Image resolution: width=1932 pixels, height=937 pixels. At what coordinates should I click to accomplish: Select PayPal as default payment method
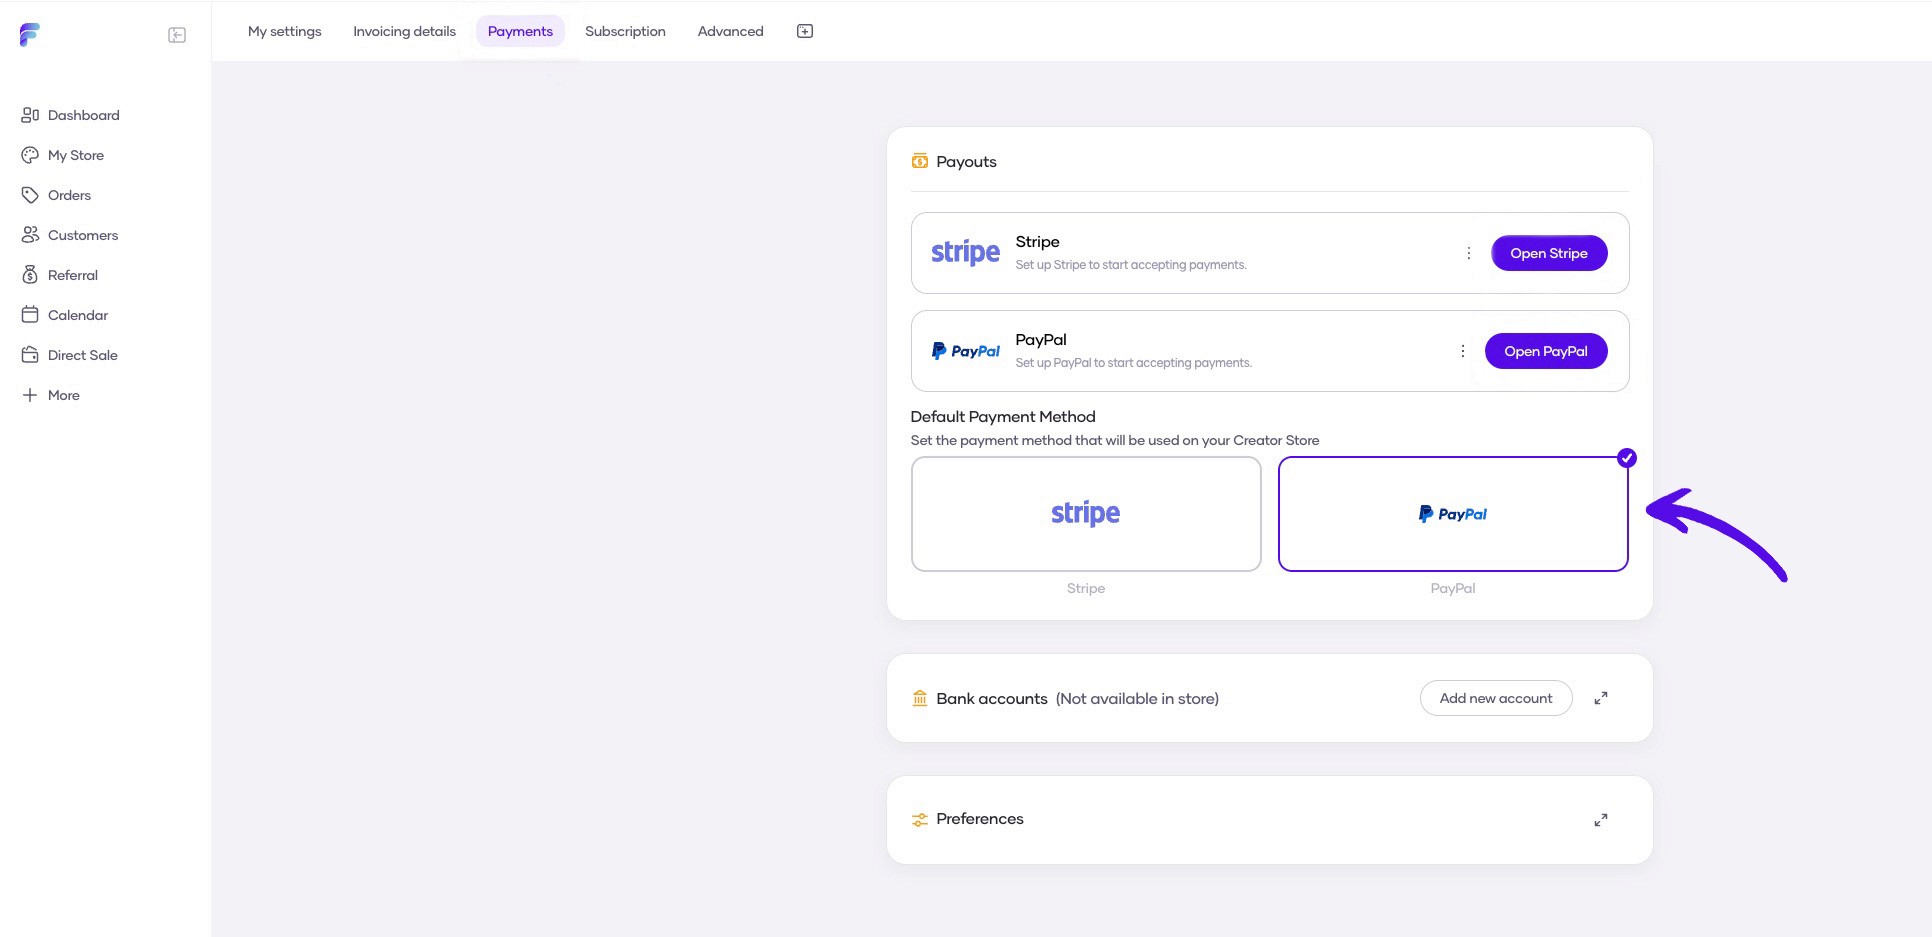point(1453,514)
